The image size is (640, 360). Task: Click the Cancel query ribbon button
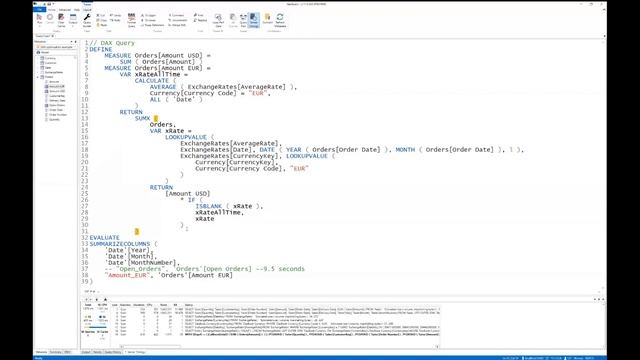pyautogui.click(x=50, y=19)
